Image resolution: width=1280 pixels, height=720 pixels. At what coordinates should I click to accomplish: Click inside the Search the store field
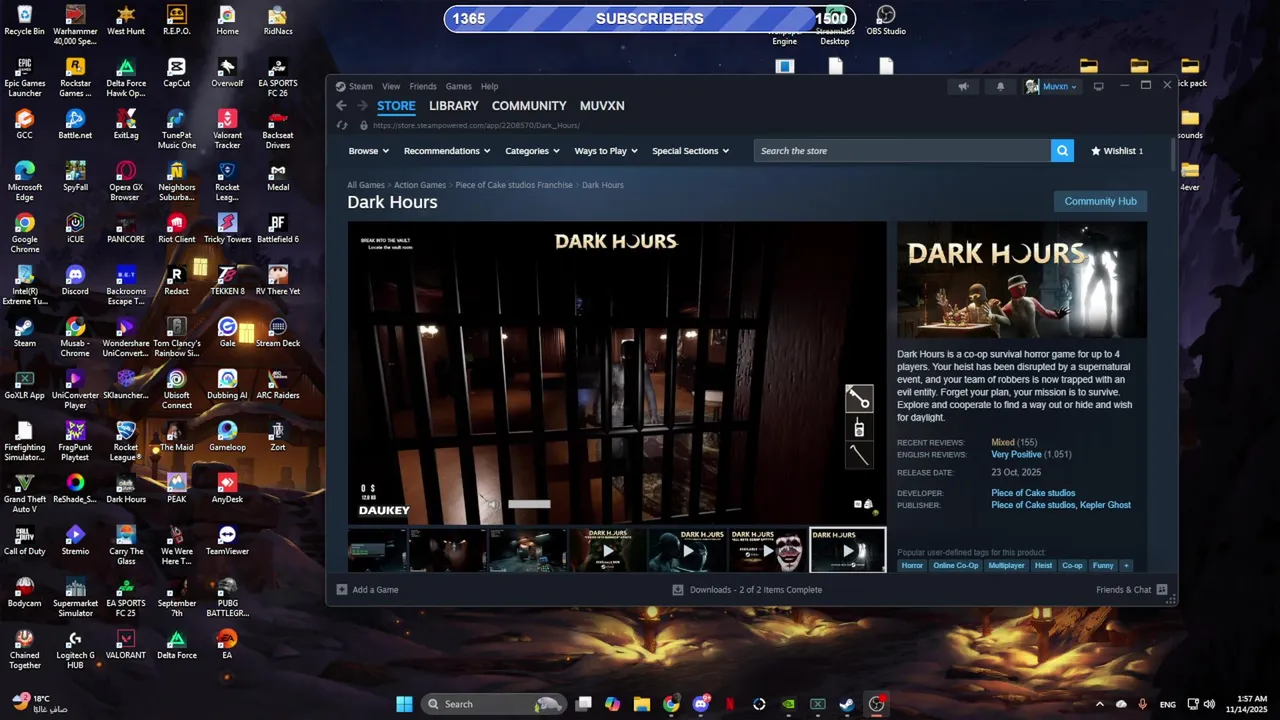click(902, 151)
